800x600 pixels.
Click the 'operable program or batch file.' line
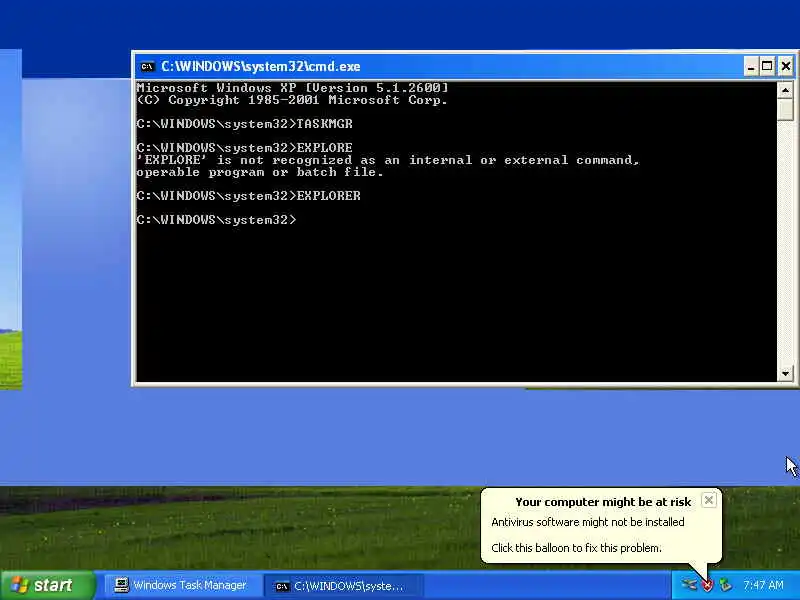[260, 172]
